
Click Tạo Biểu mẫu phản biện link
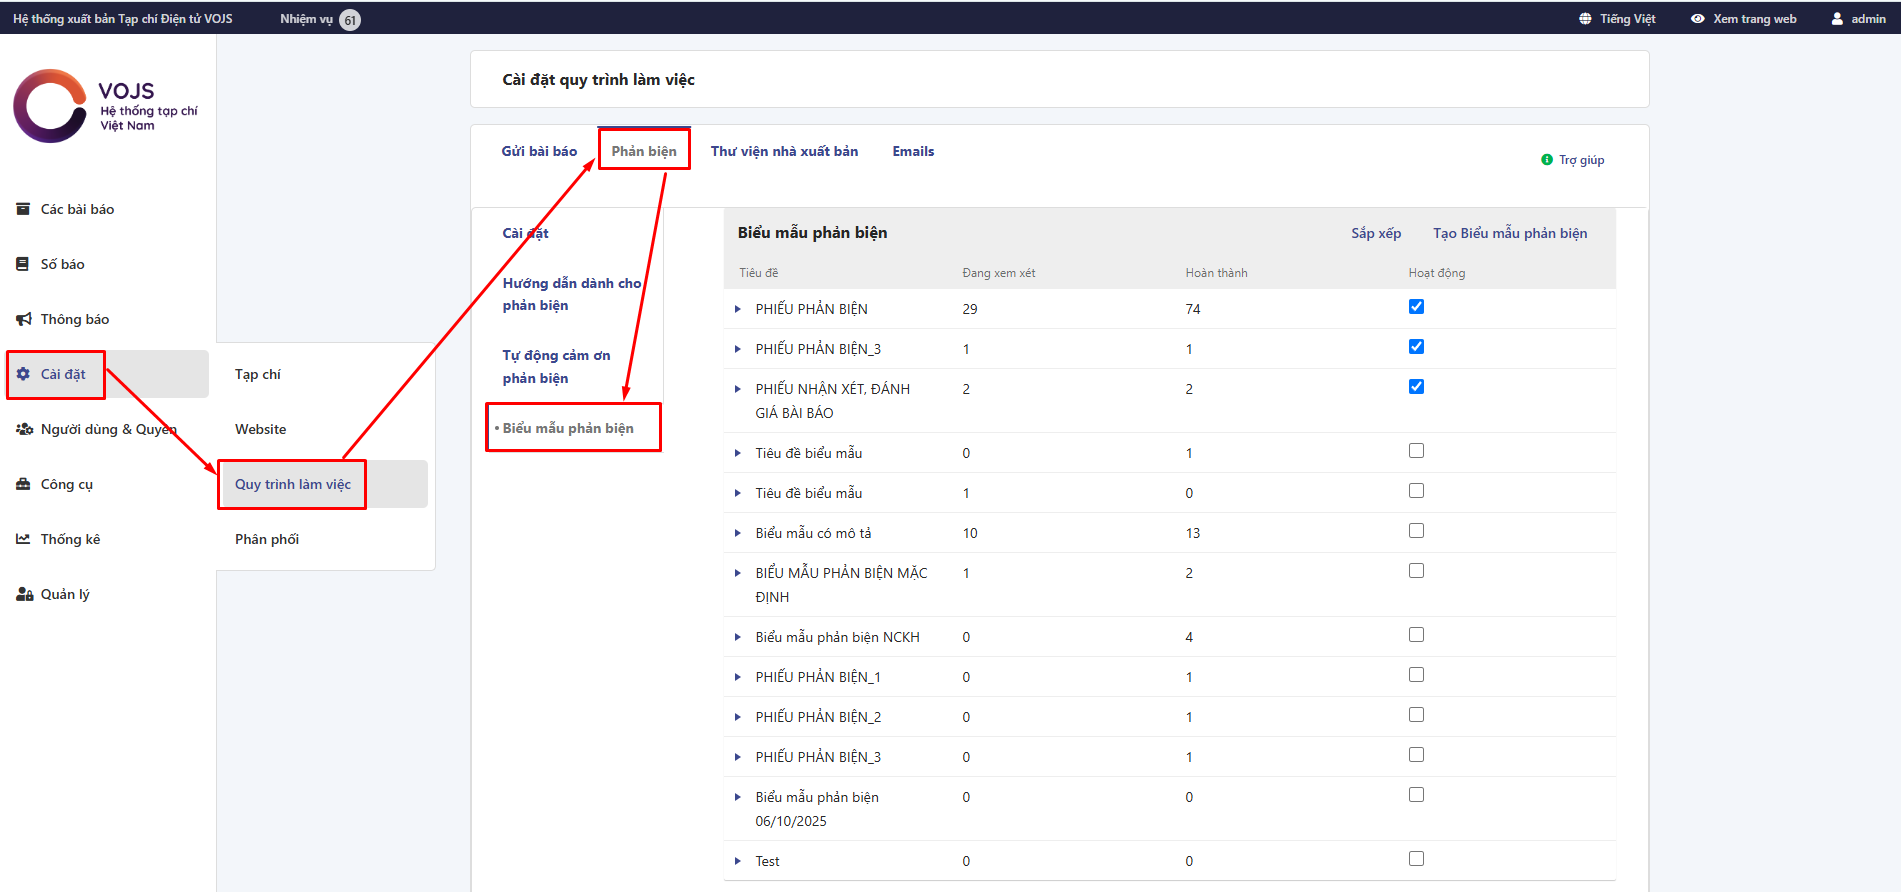click(x=1509, y=233)
